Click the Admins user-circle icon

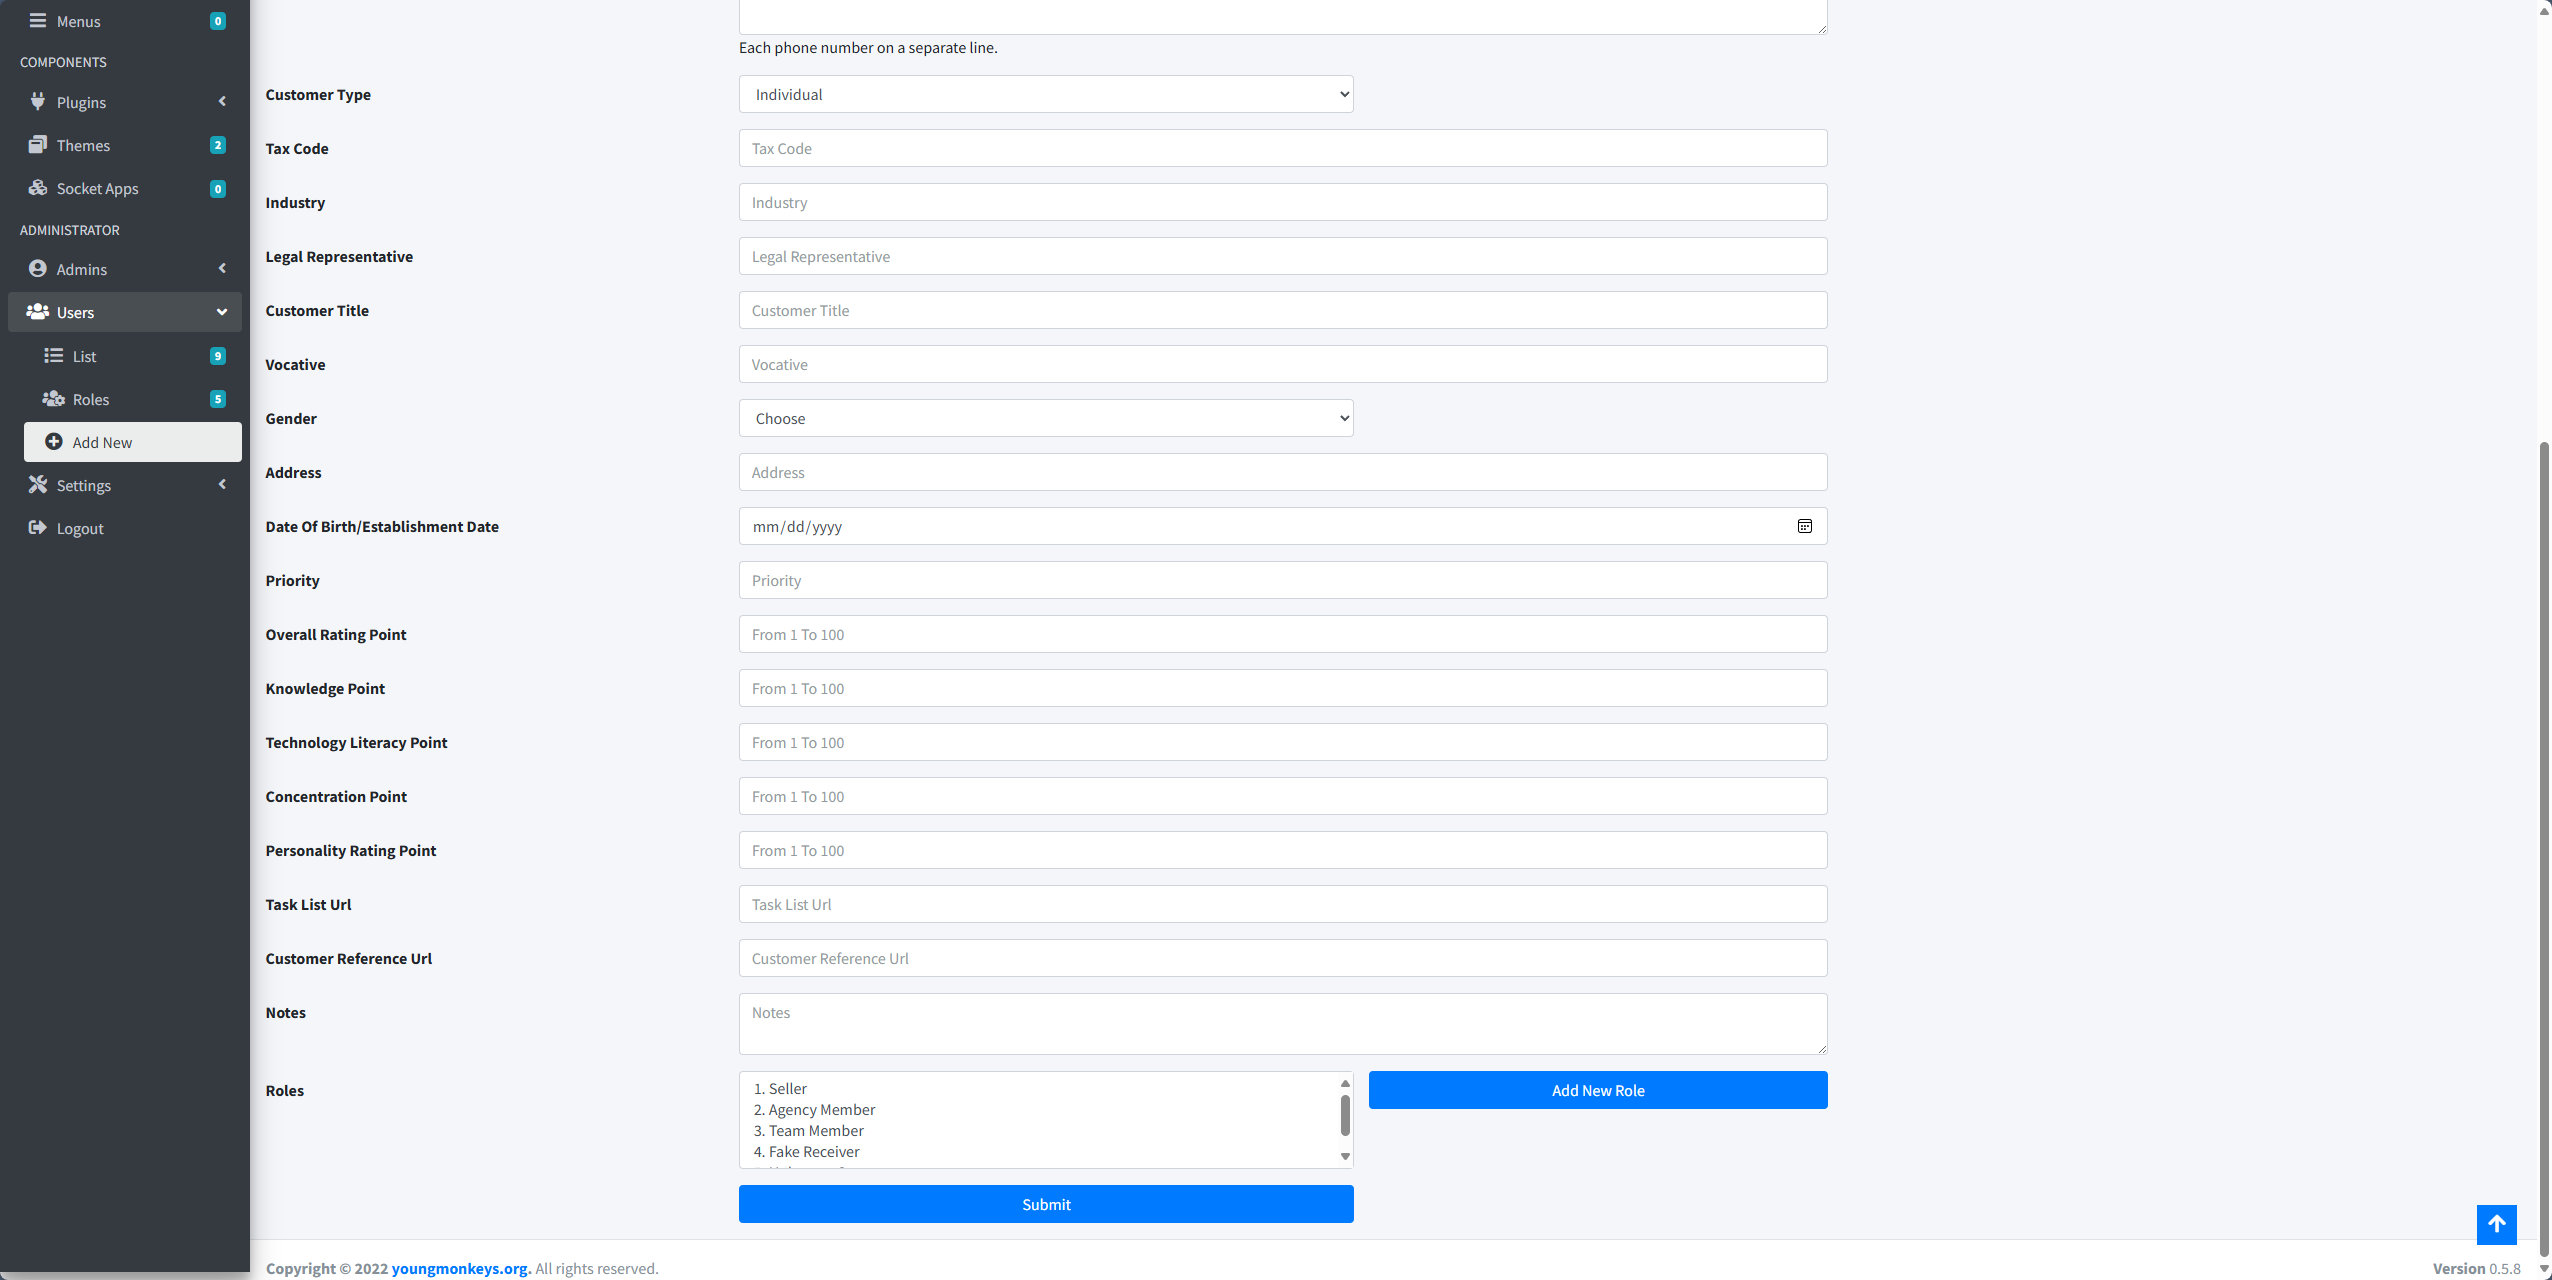point(38,268)
